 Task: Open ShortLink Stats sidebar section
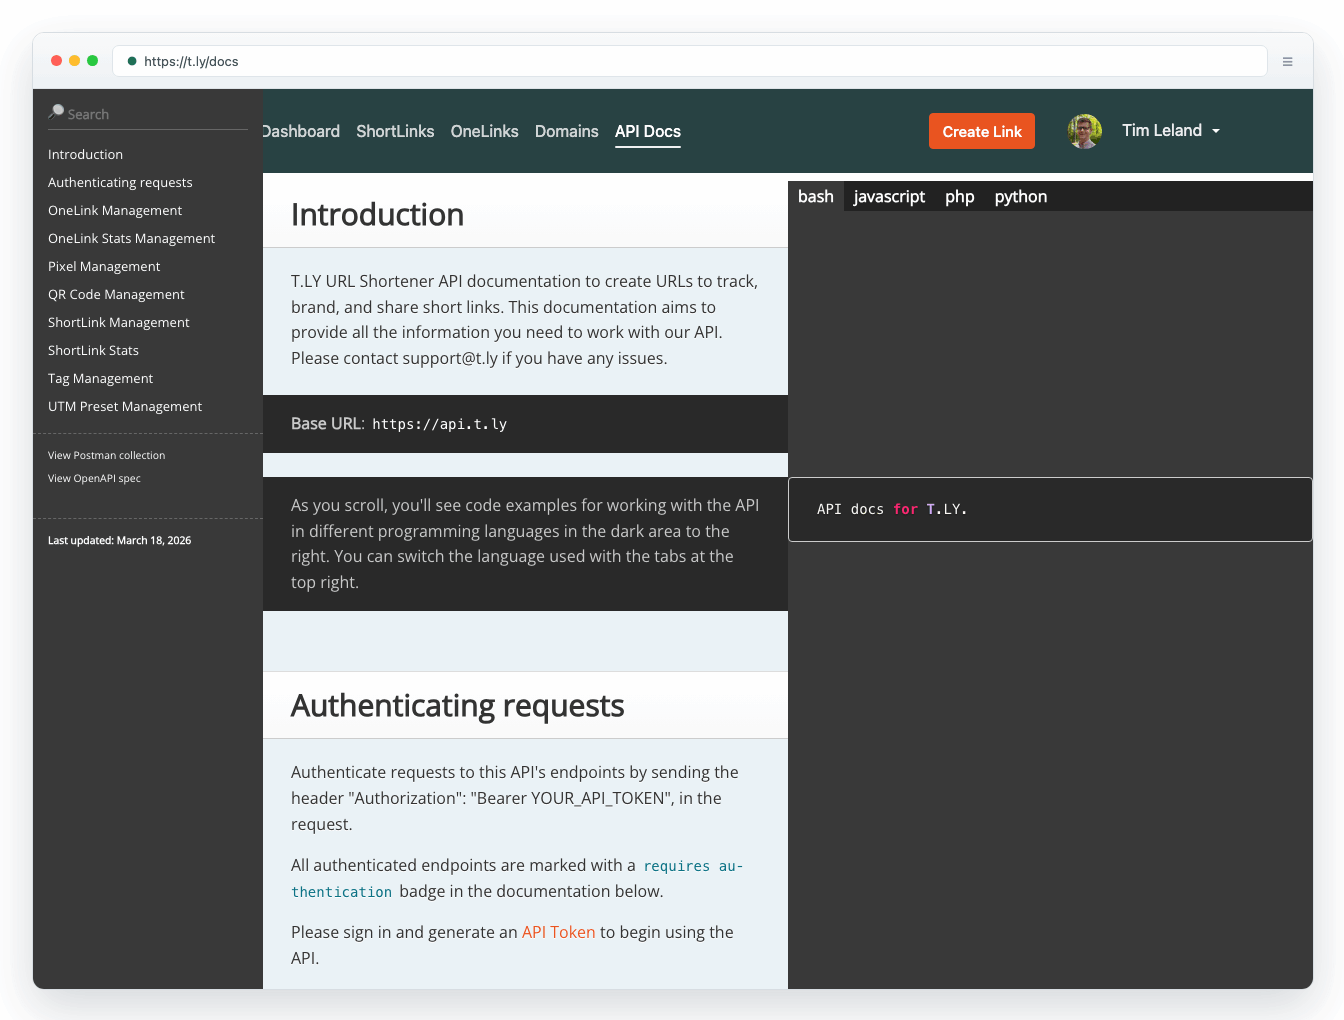(x=93, y=350)
